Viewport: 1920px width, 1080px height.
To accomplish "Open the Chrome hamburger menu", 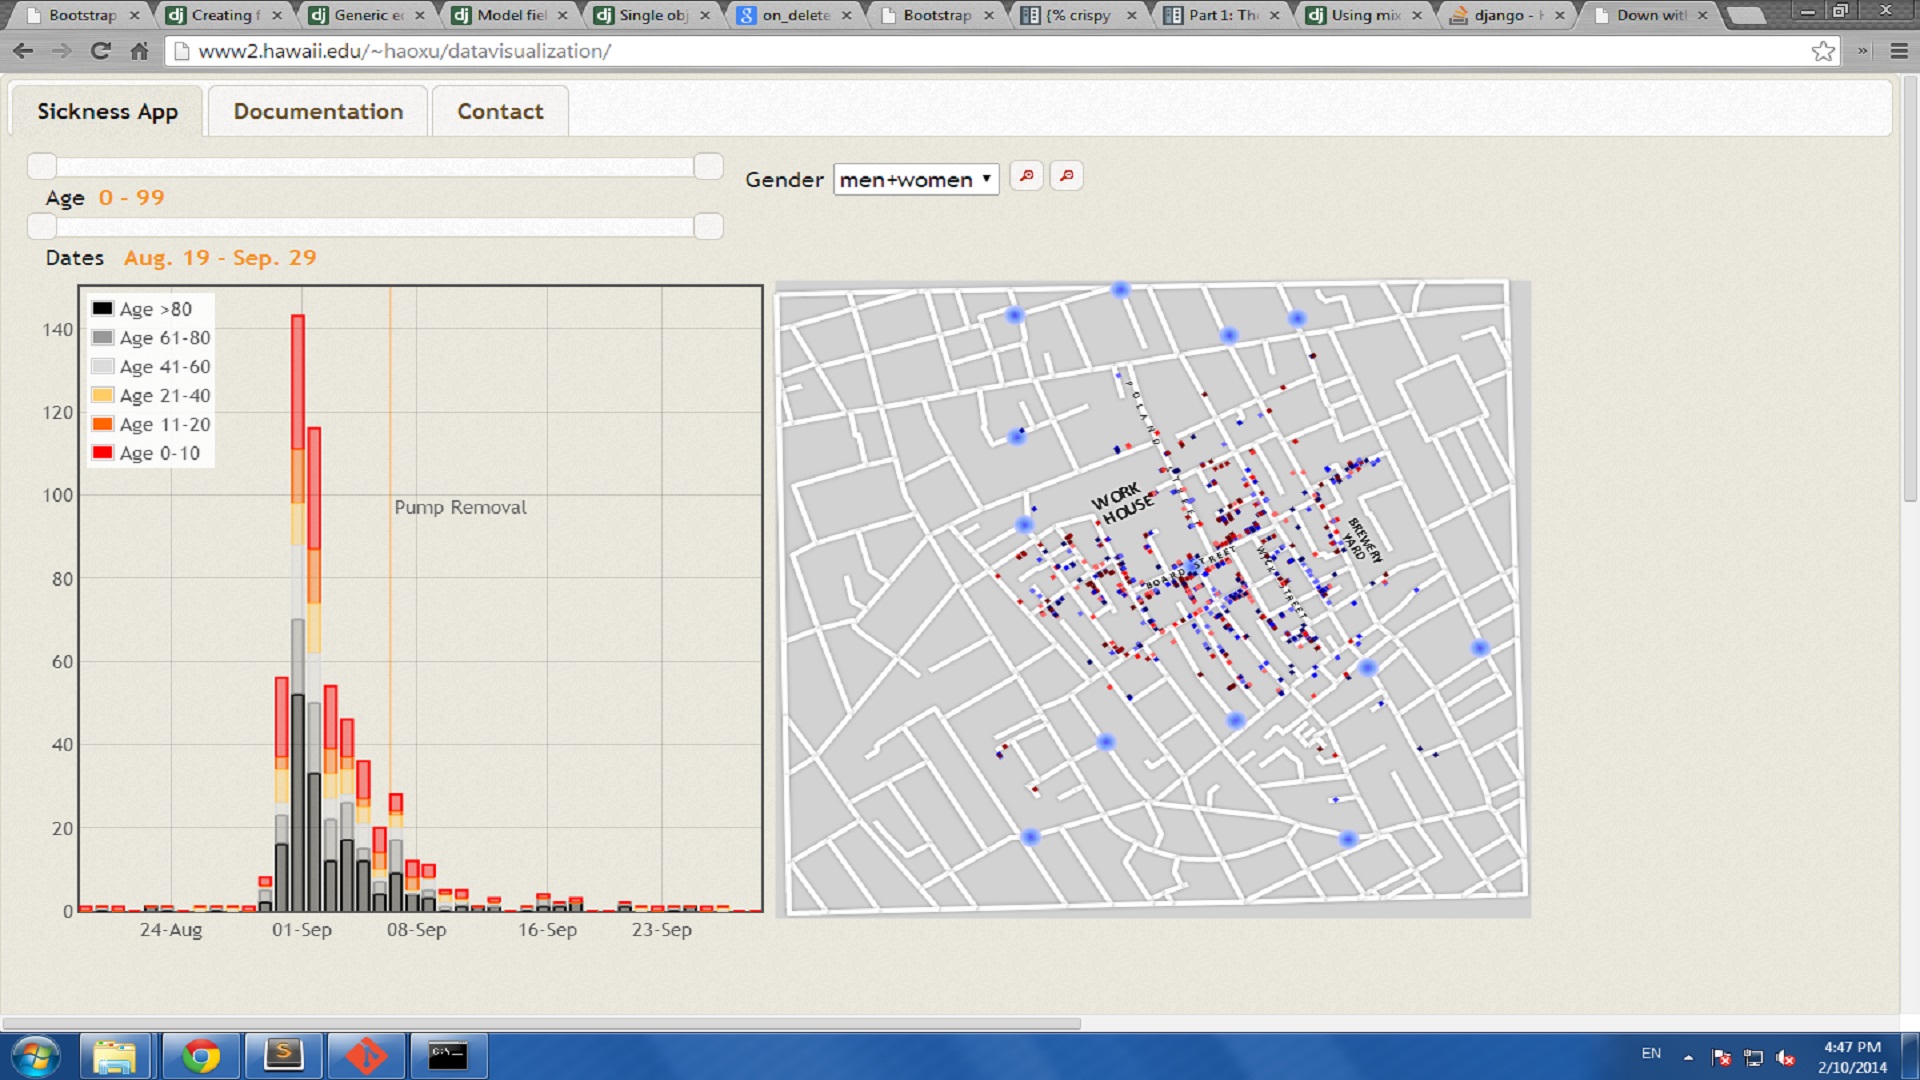I will (1899, 51).
